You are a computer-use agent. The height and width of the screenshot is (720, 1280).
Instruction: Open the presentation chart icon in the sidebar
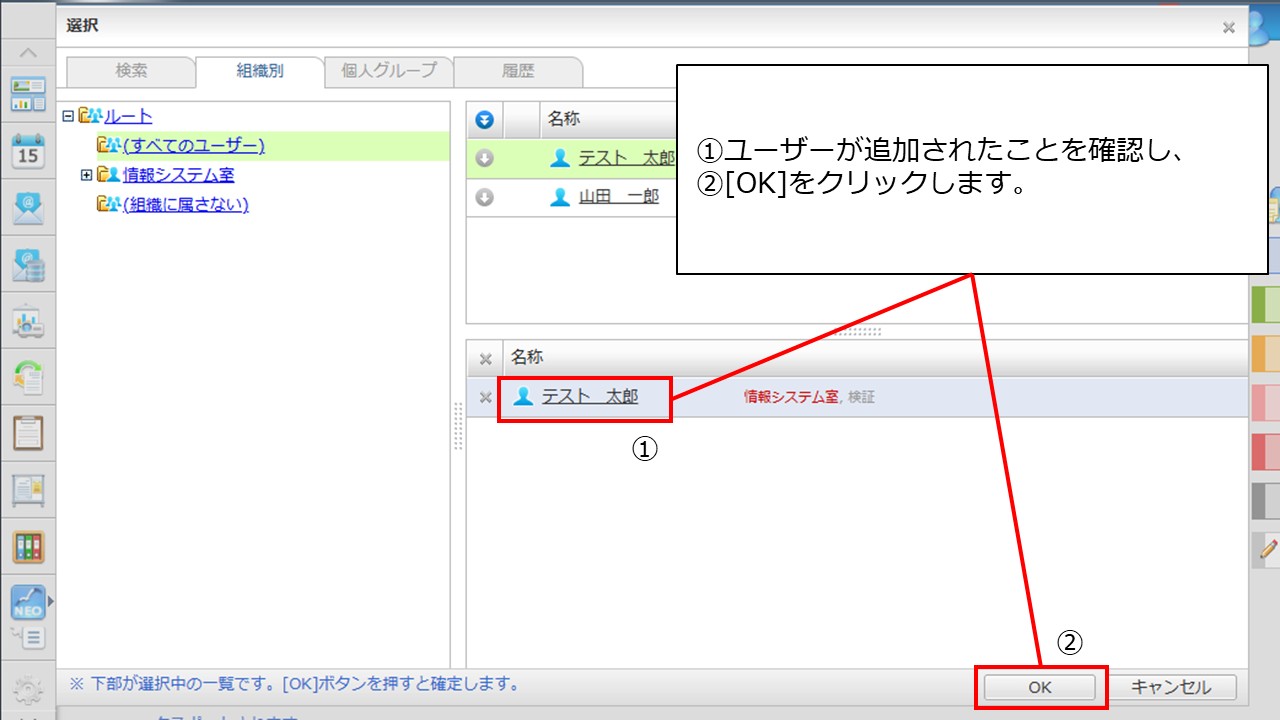(x=28, y=321)
